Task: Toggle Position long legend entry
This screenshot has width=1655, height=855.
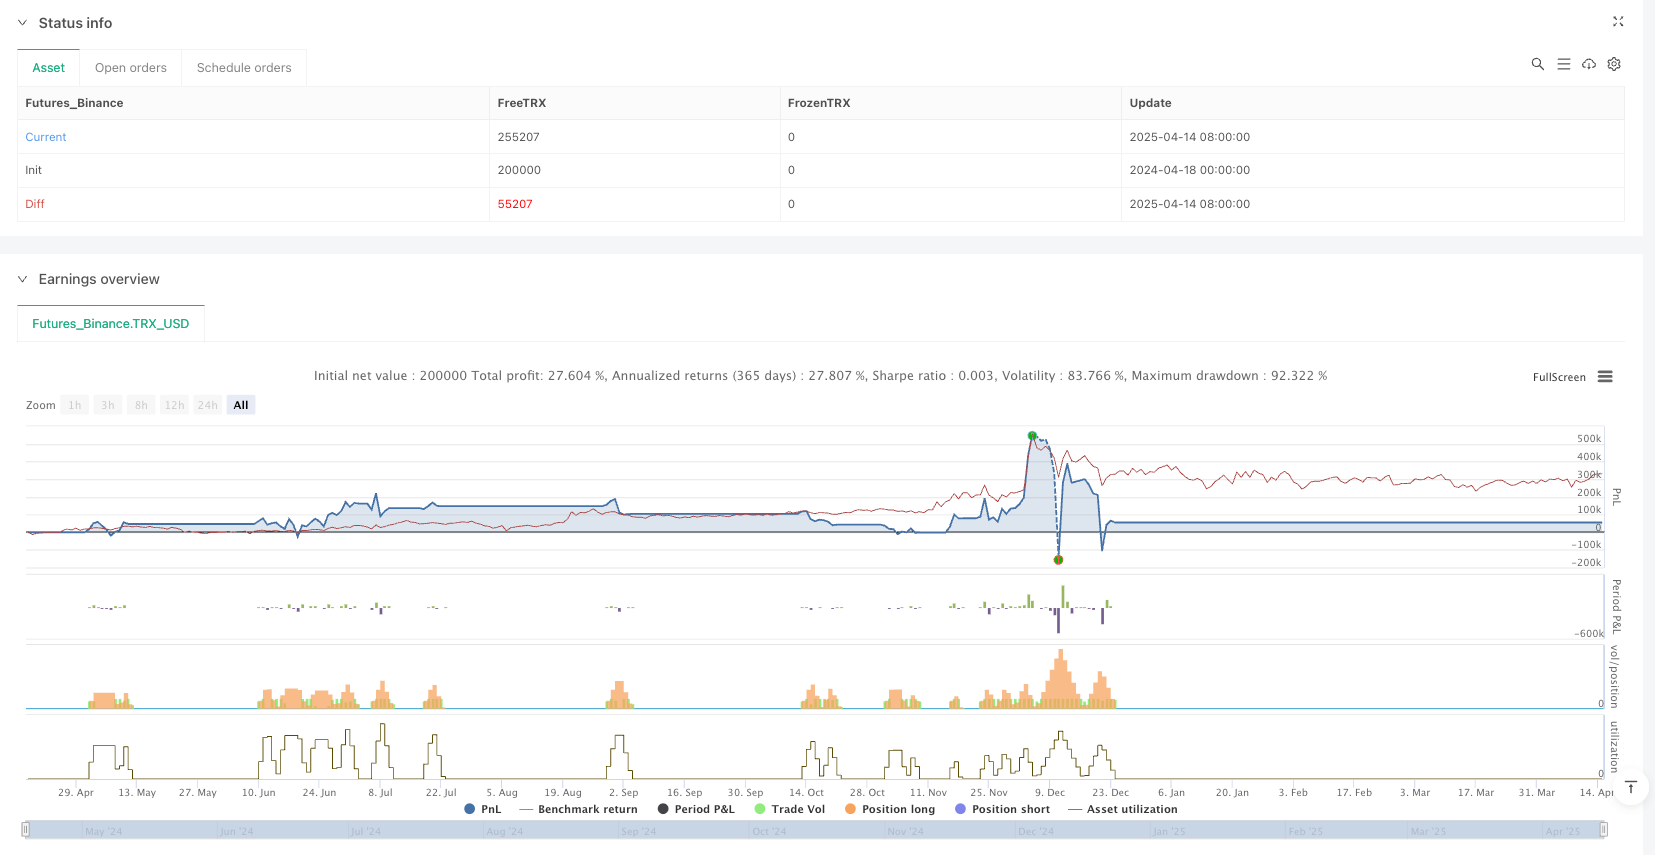Action: 889,809
